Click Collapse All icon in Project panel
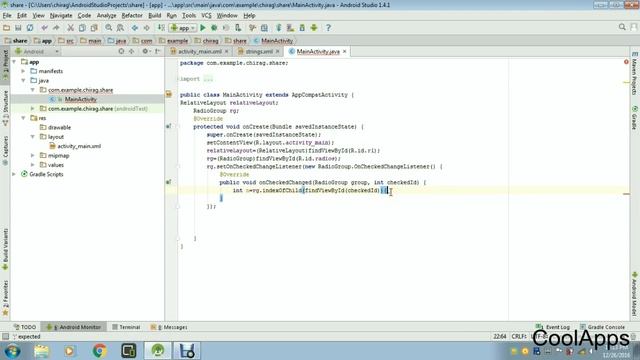Screen dimensions: 640x360 click(x=131, y=51)
